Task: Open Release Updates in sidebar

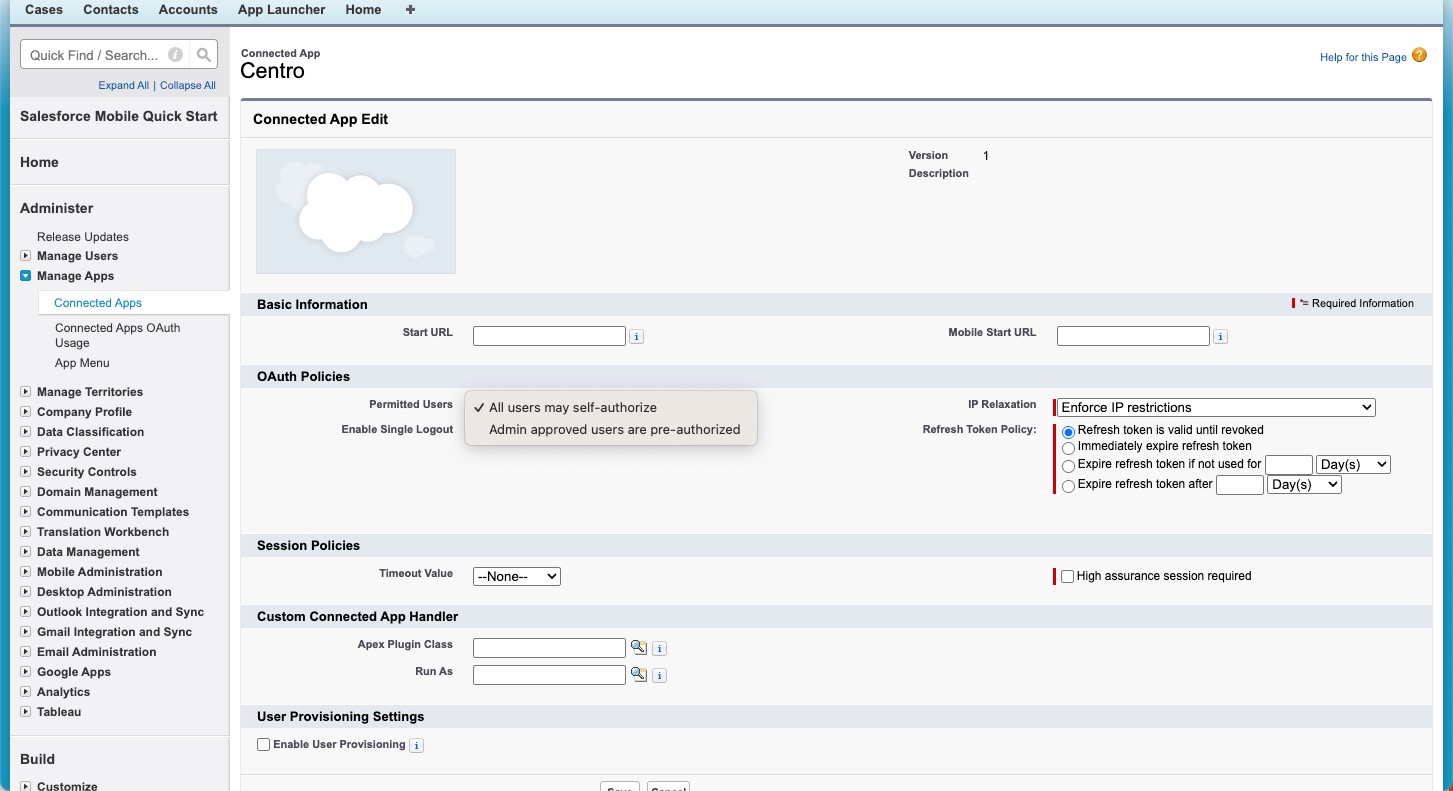Action: tap(83, 237)
